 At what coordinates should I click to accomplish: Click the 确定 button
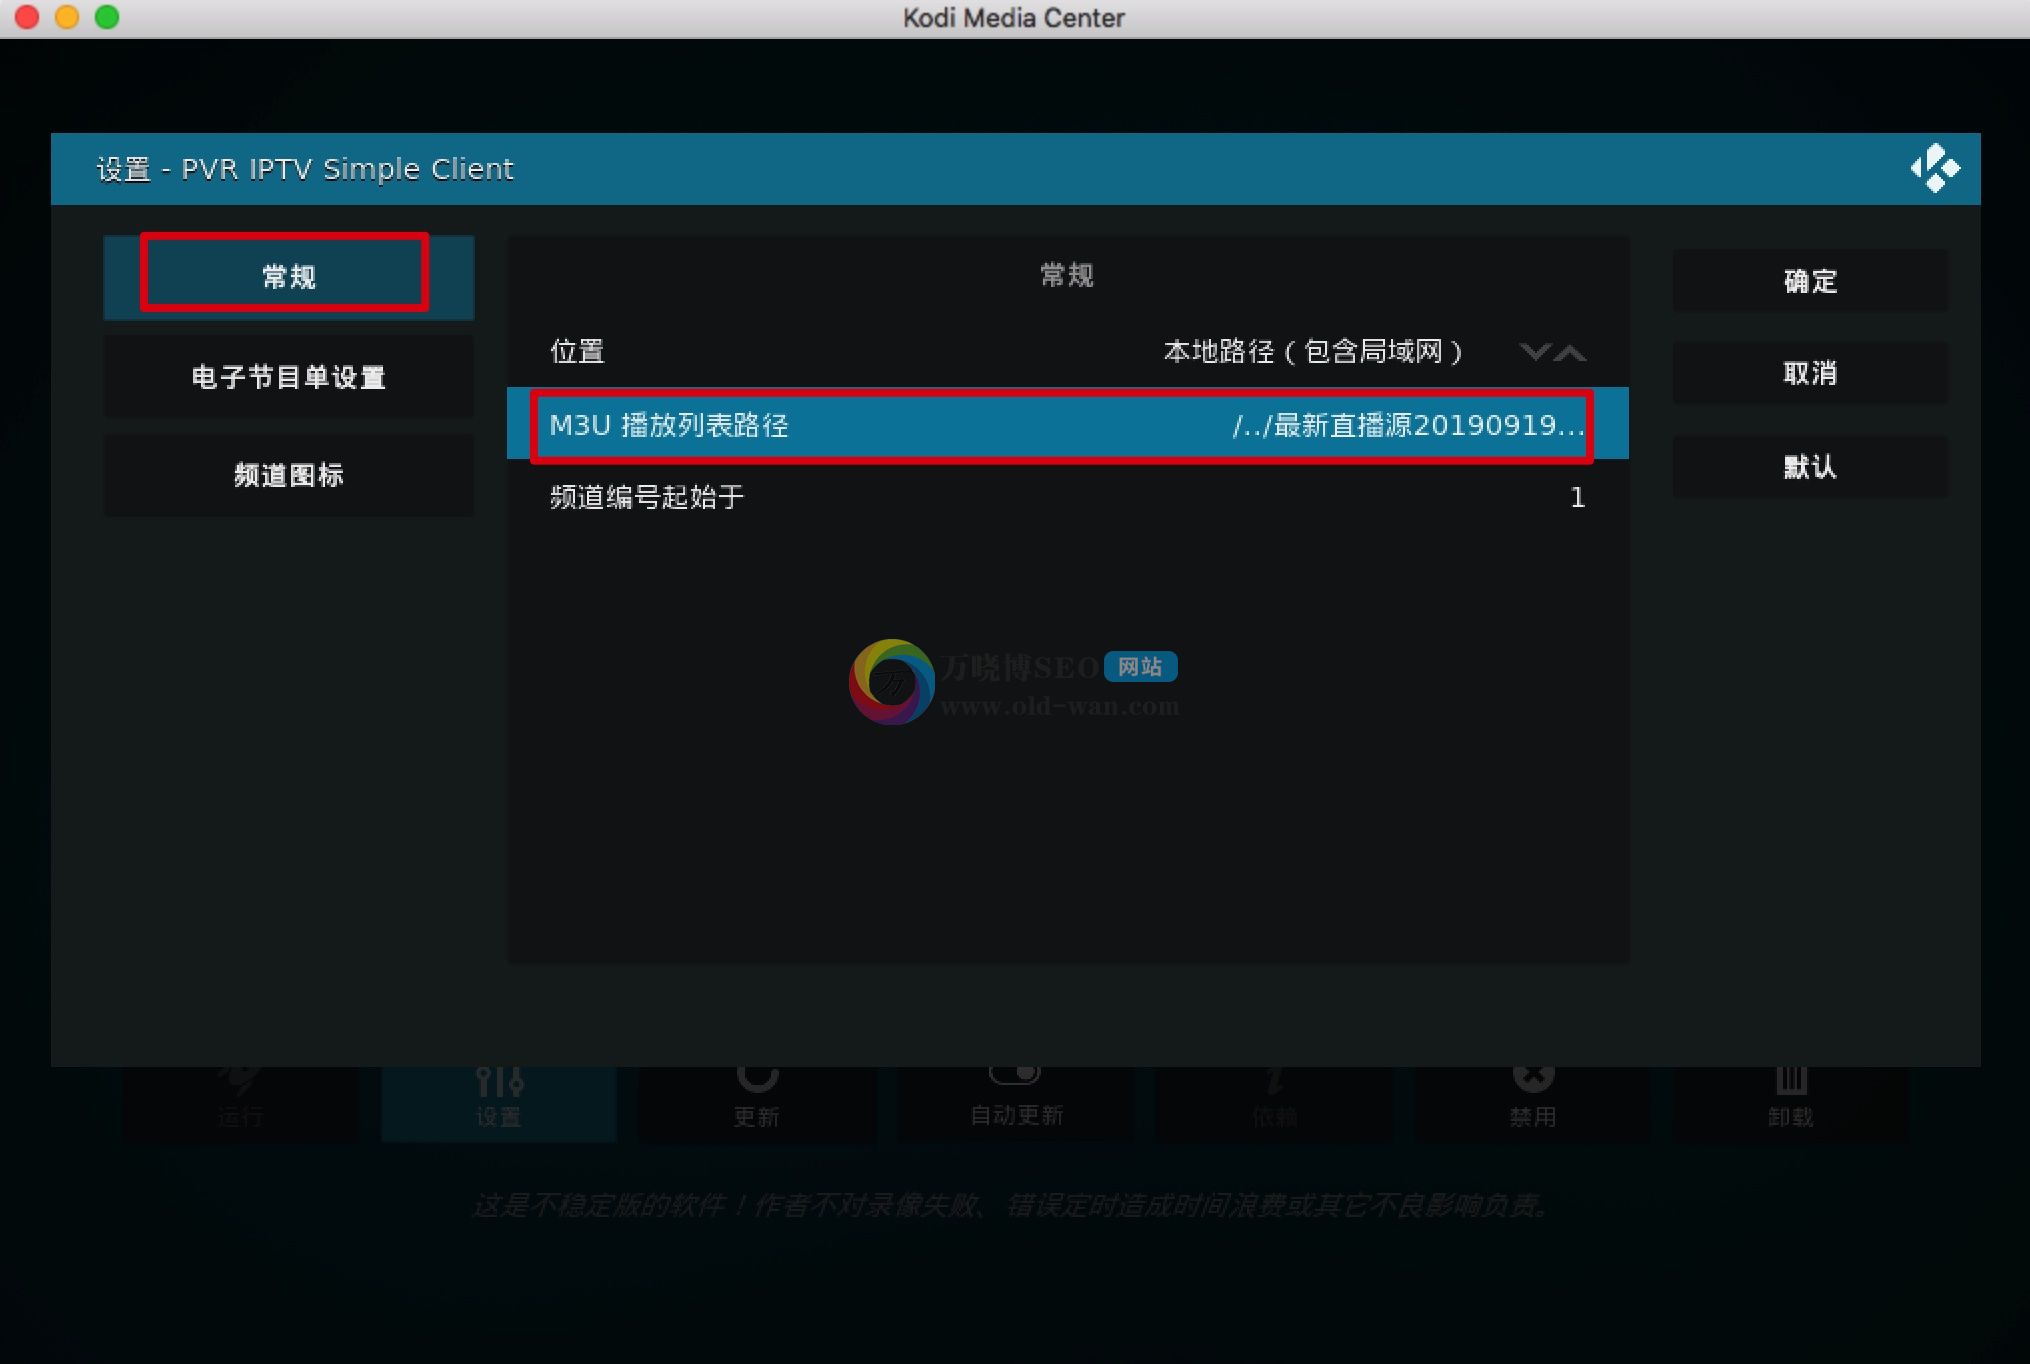pos(1810,281)
